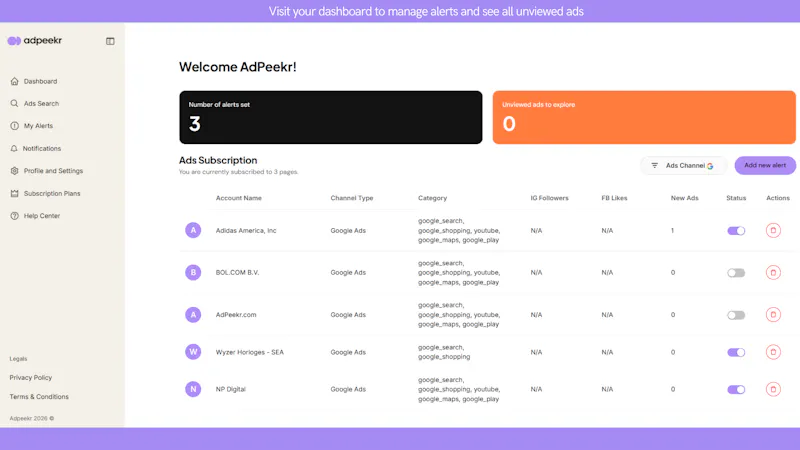Click the Subscription Plans icon

(14, 193)
